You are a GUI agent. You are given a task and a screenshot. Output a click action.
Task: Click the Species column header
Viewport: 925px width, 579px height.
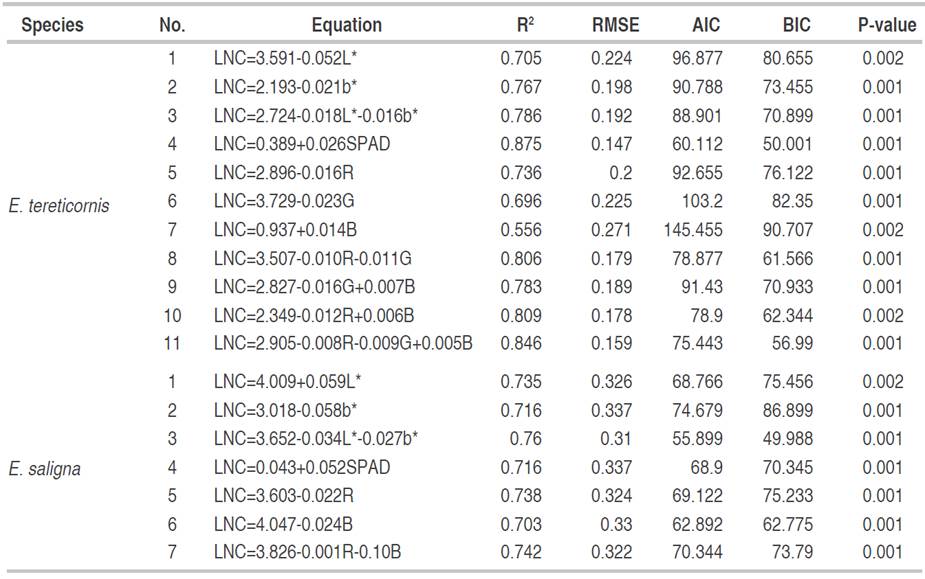52,25
